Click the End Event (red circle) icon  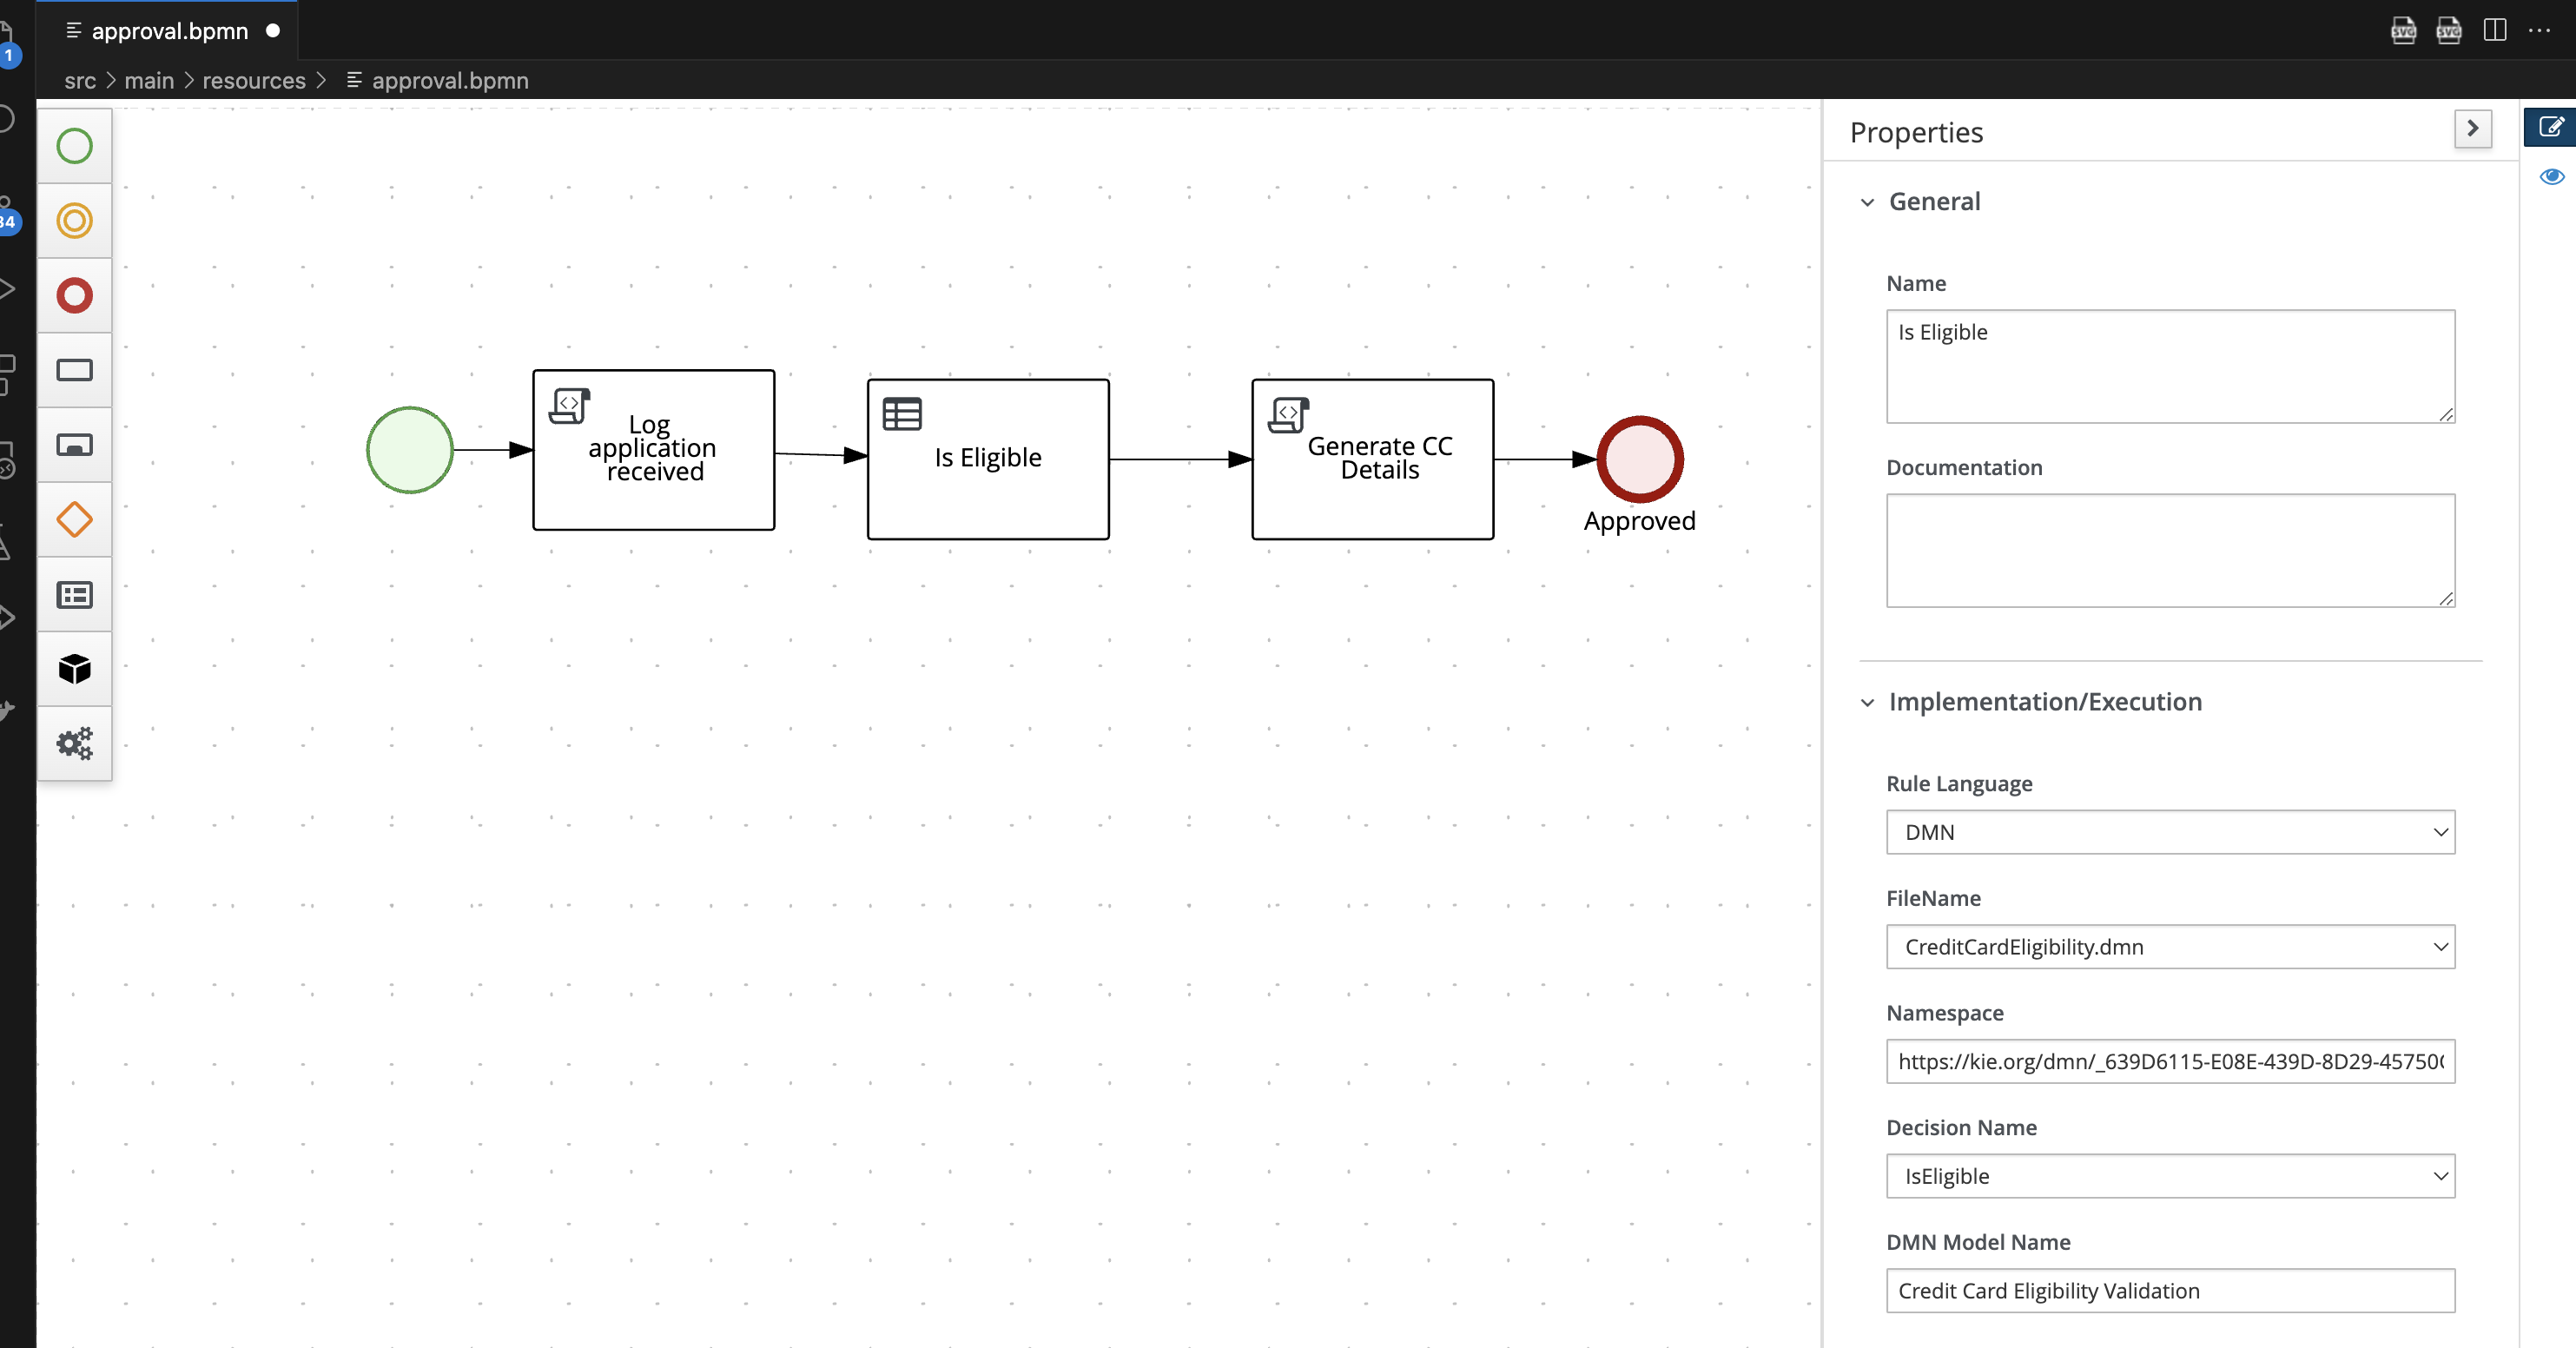click(x=75, y=294)
